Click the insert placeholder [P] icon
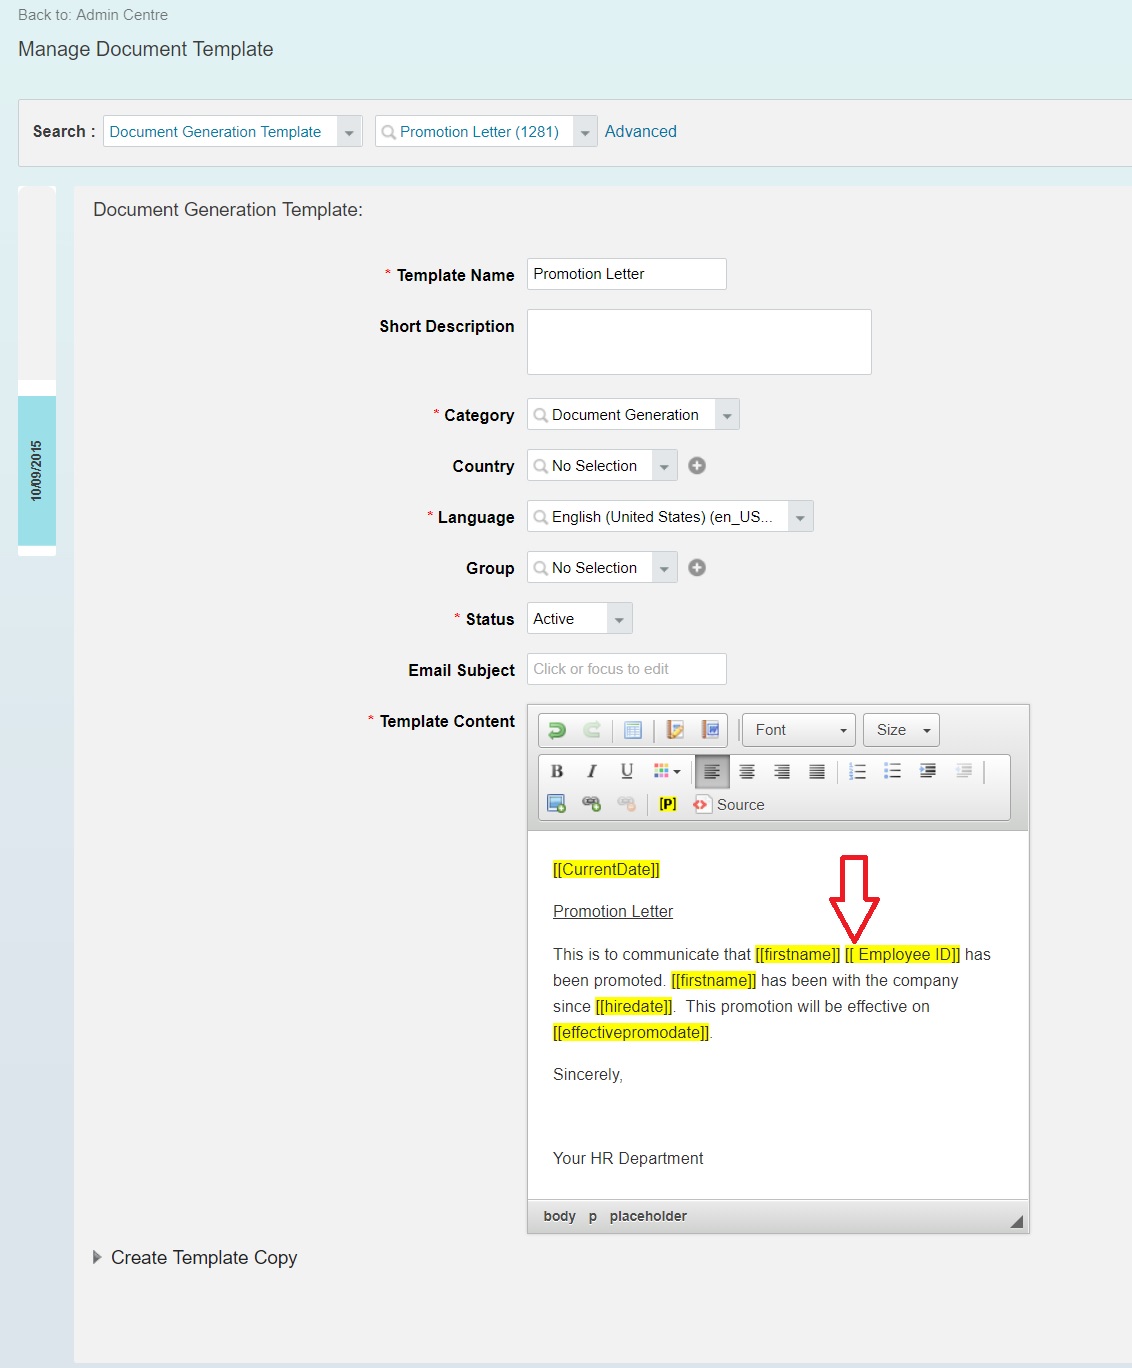1132x1368 pixels. [668, 804]
